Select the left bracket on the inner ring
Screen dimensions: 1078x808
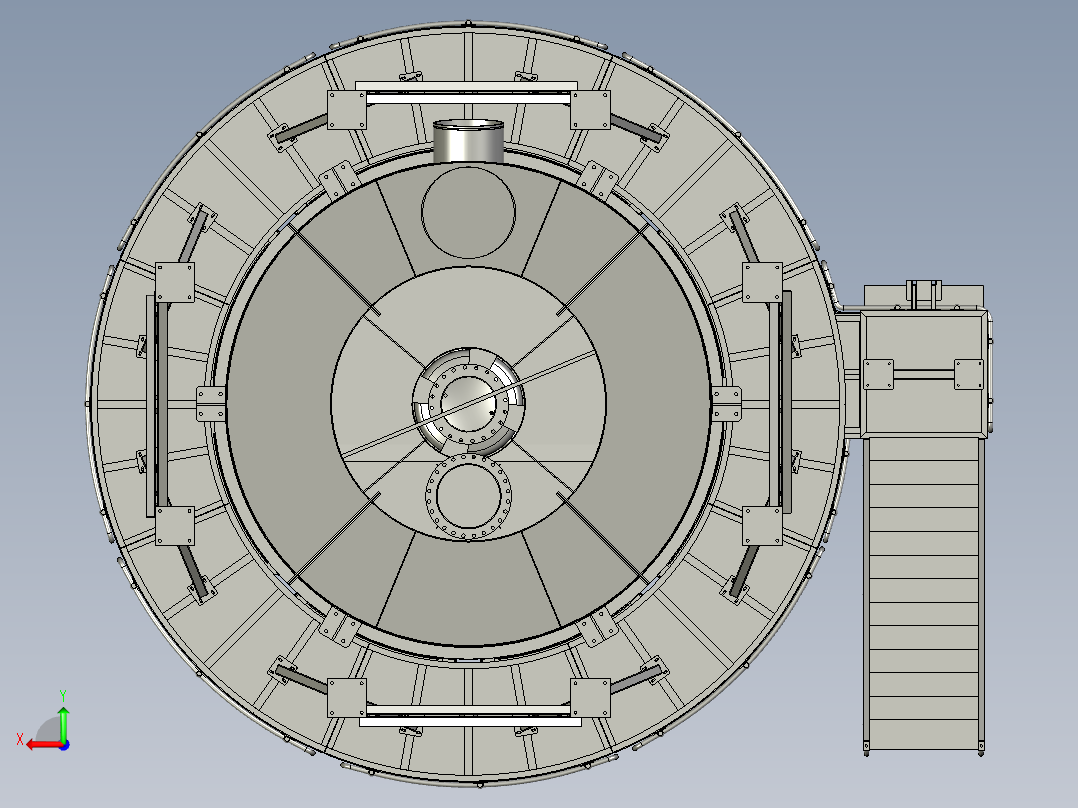[210, 404]
